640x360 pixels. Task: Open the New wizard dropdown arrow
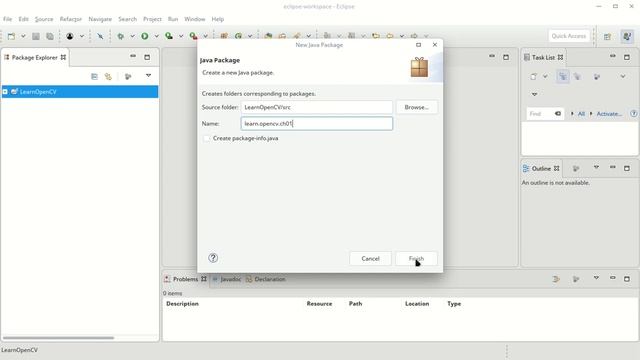tap(23, 36)
